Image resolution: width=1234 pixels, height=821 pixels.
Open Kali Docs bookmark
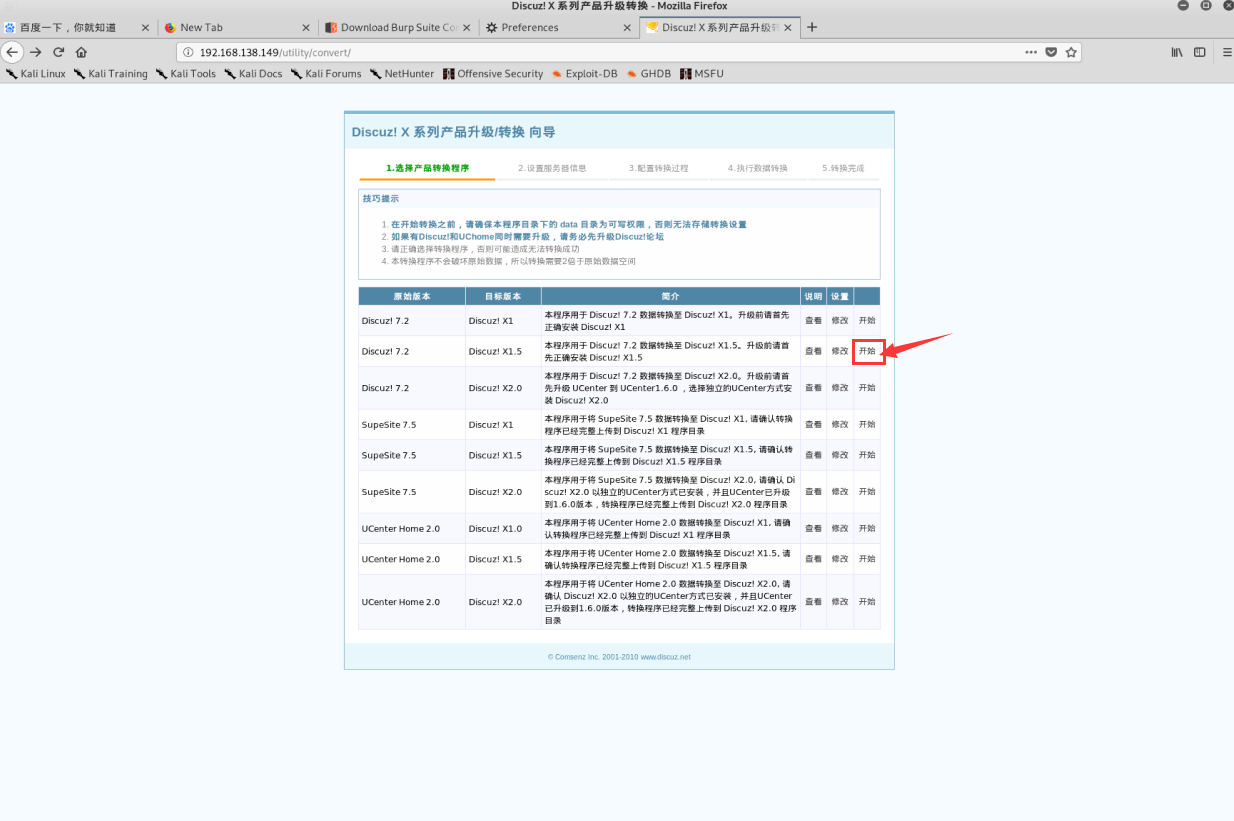point(254,74)
